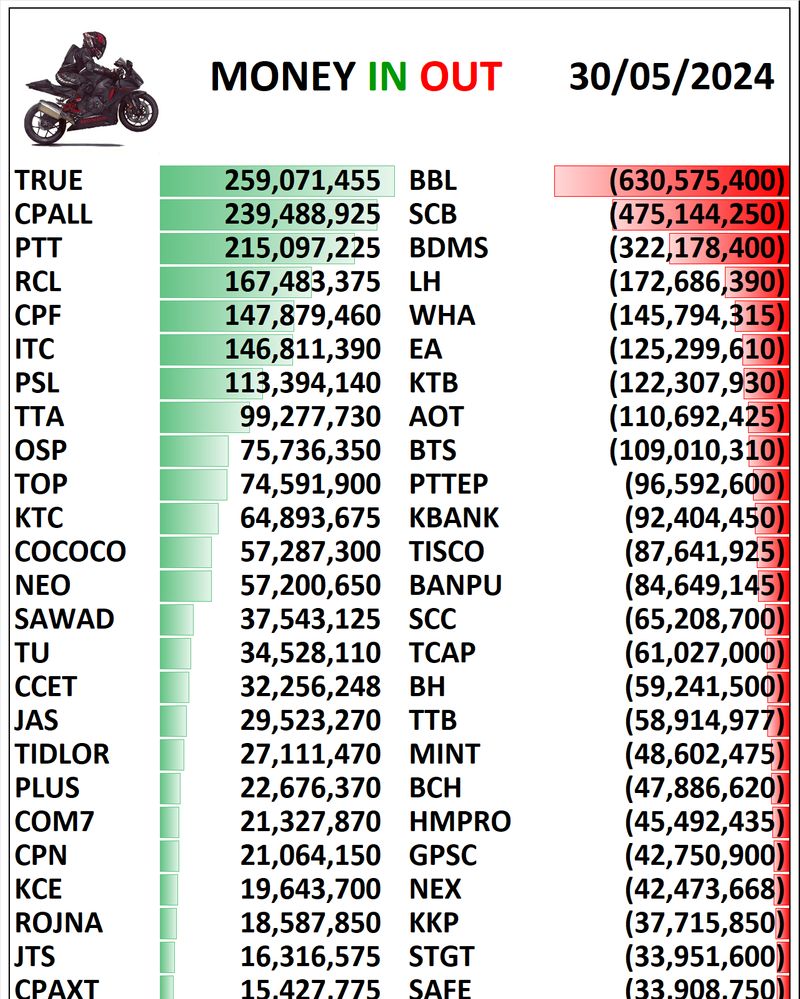800x999 pixels.
Task: Click the PTTEP ticker label
Action: pyautogui.click(x=449, y=485)
